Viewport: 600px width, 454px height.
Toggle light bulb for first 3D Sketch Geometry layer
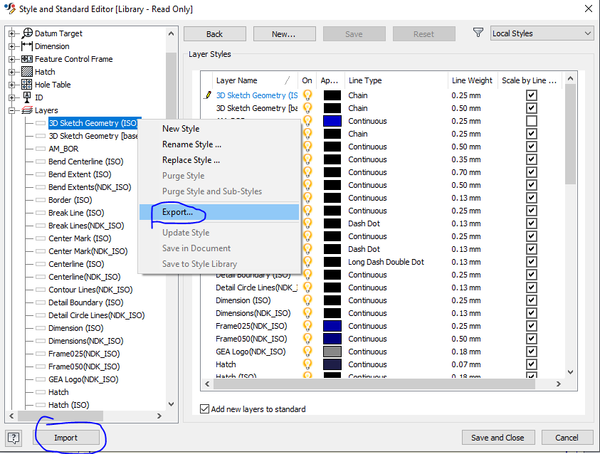[307, 95]
